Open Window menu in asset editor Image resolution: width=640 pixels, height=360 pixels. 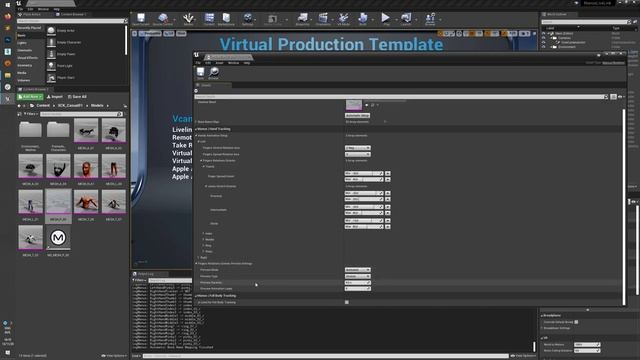coord(233,63)
